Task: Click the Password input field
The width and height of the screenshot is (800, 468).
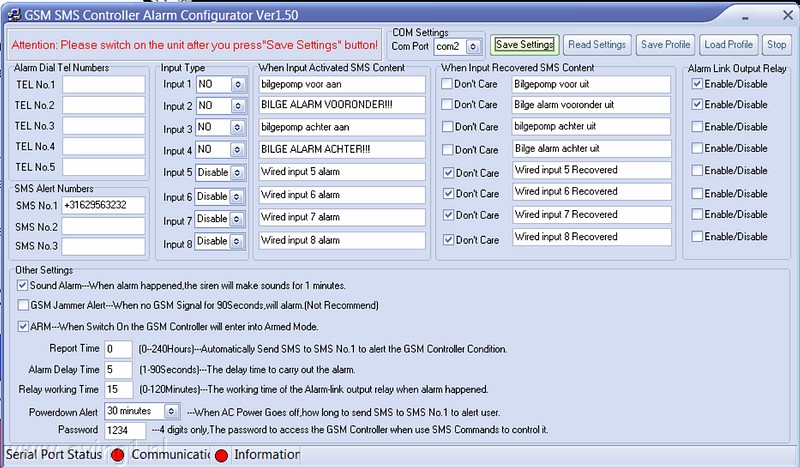Action: [x=125, y=430]
